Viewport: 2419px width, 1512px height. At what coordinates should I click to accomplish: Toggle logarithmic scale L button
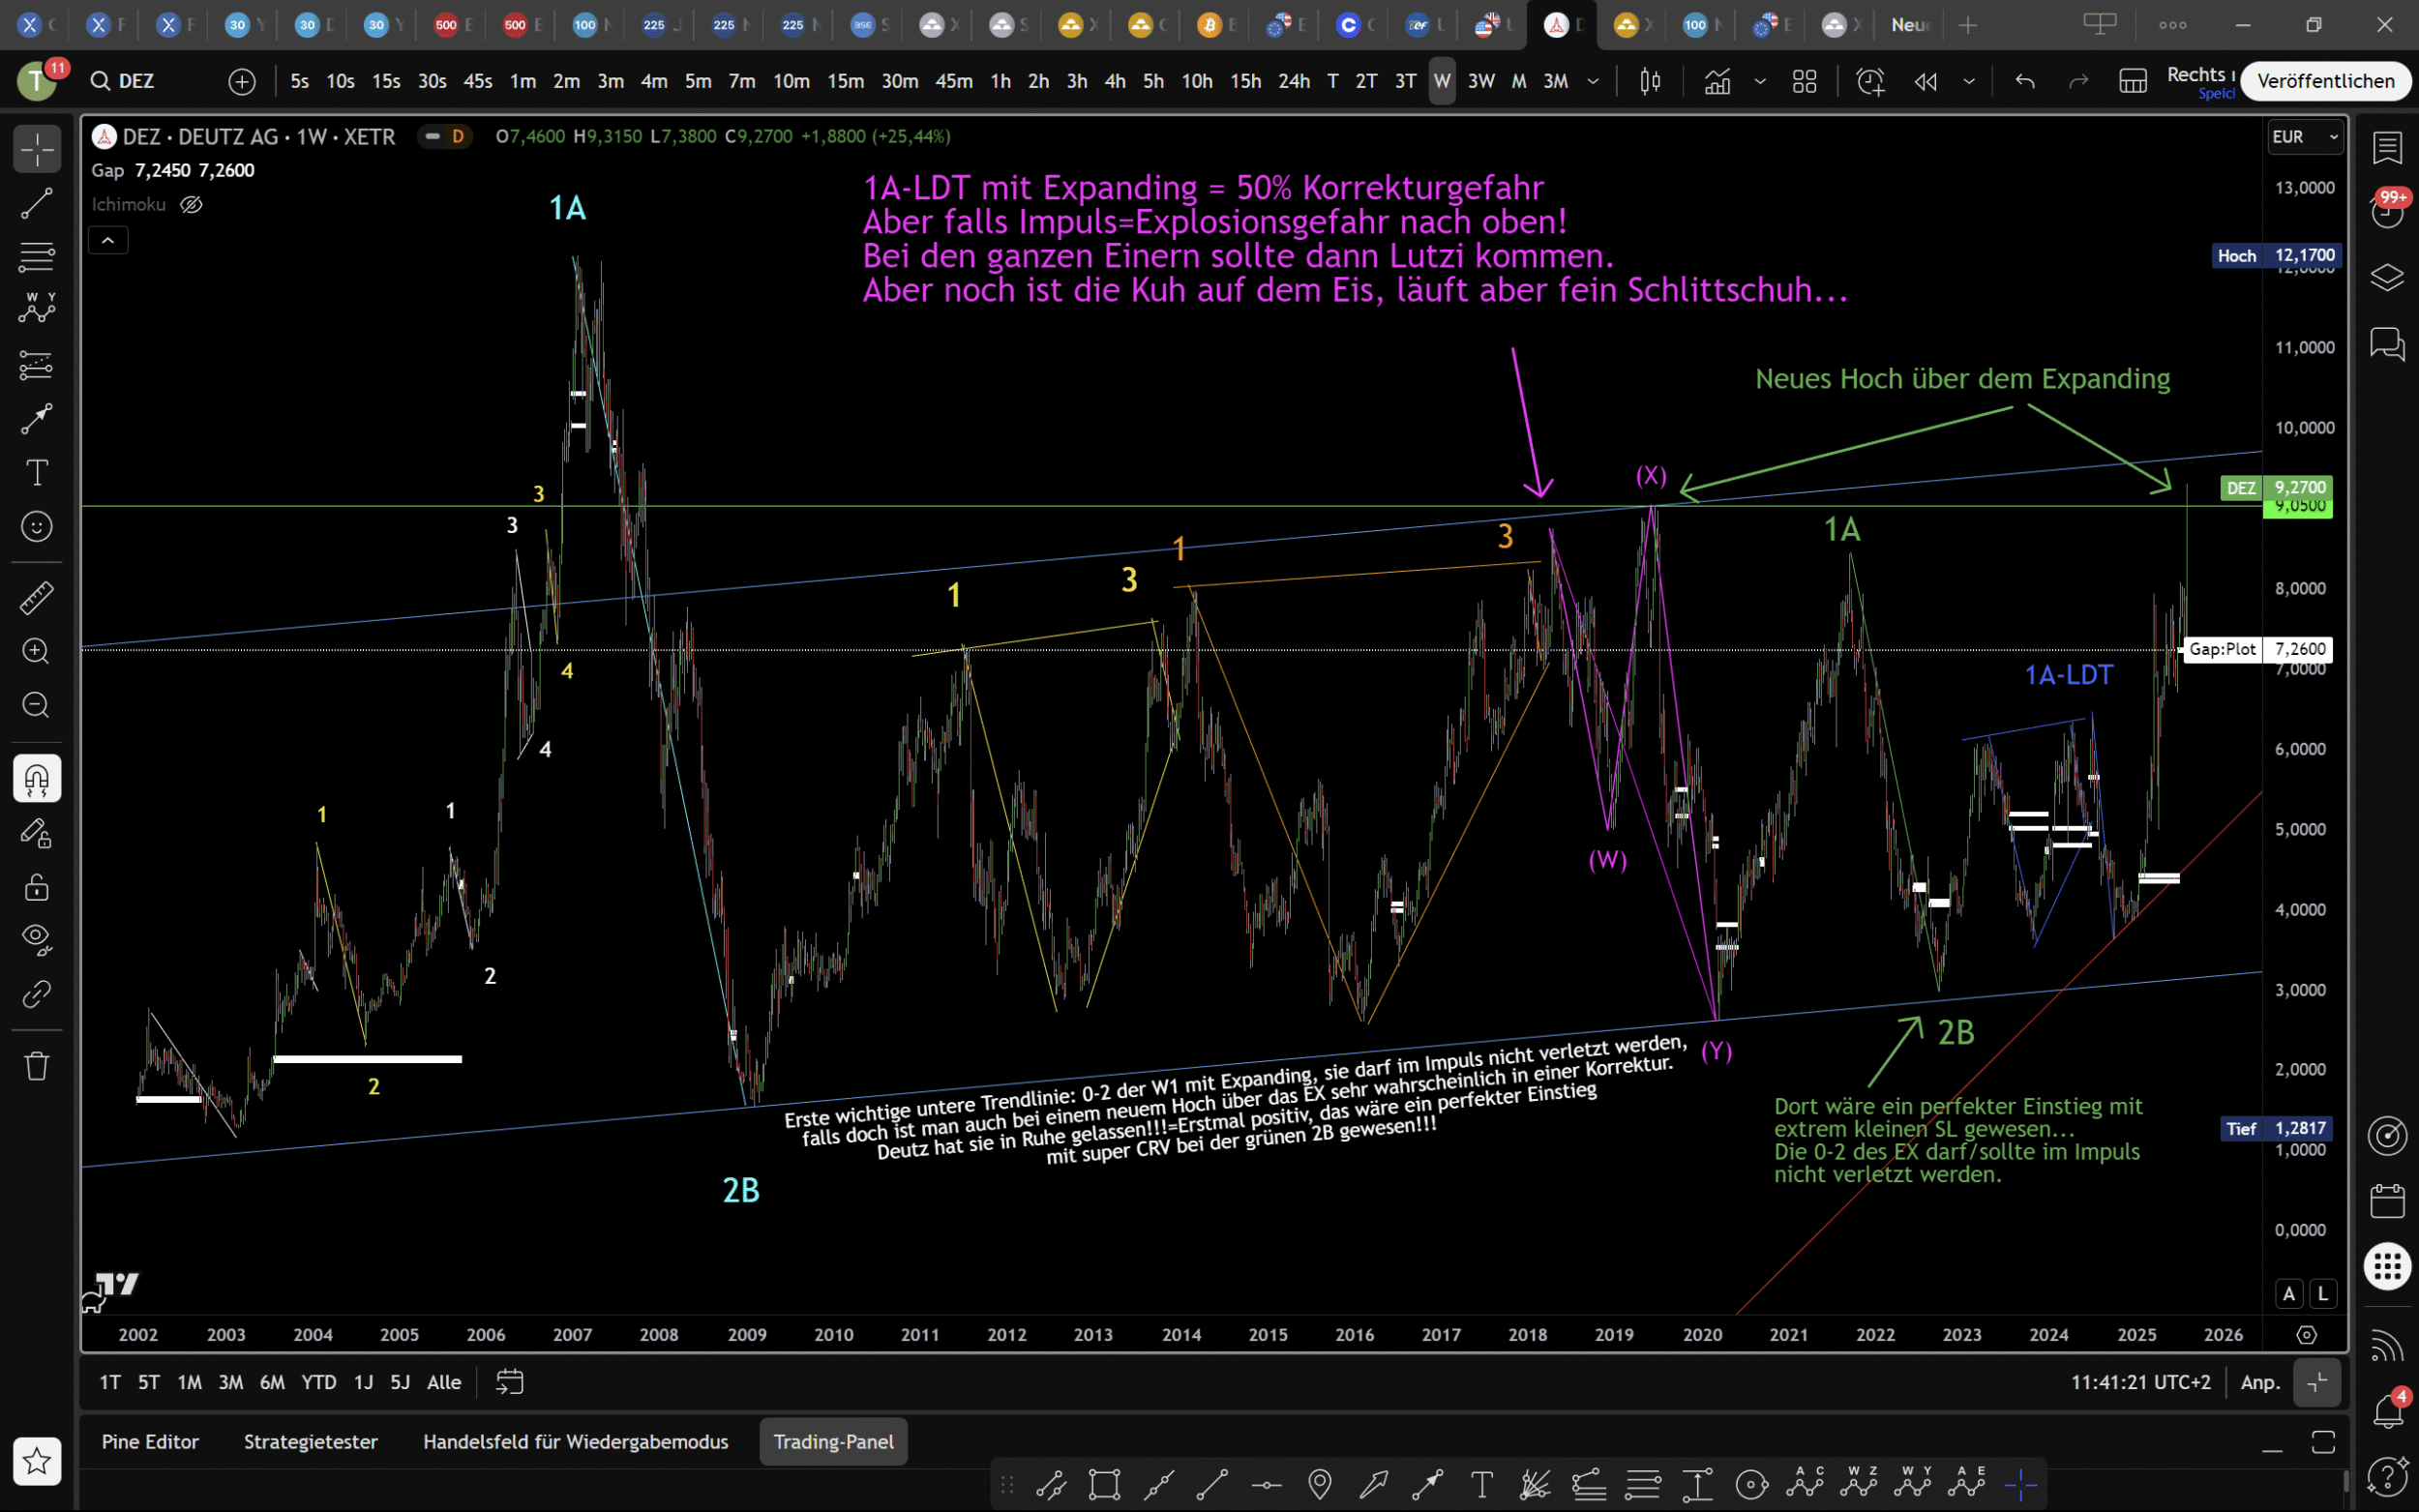(x=2322, y=1293)
